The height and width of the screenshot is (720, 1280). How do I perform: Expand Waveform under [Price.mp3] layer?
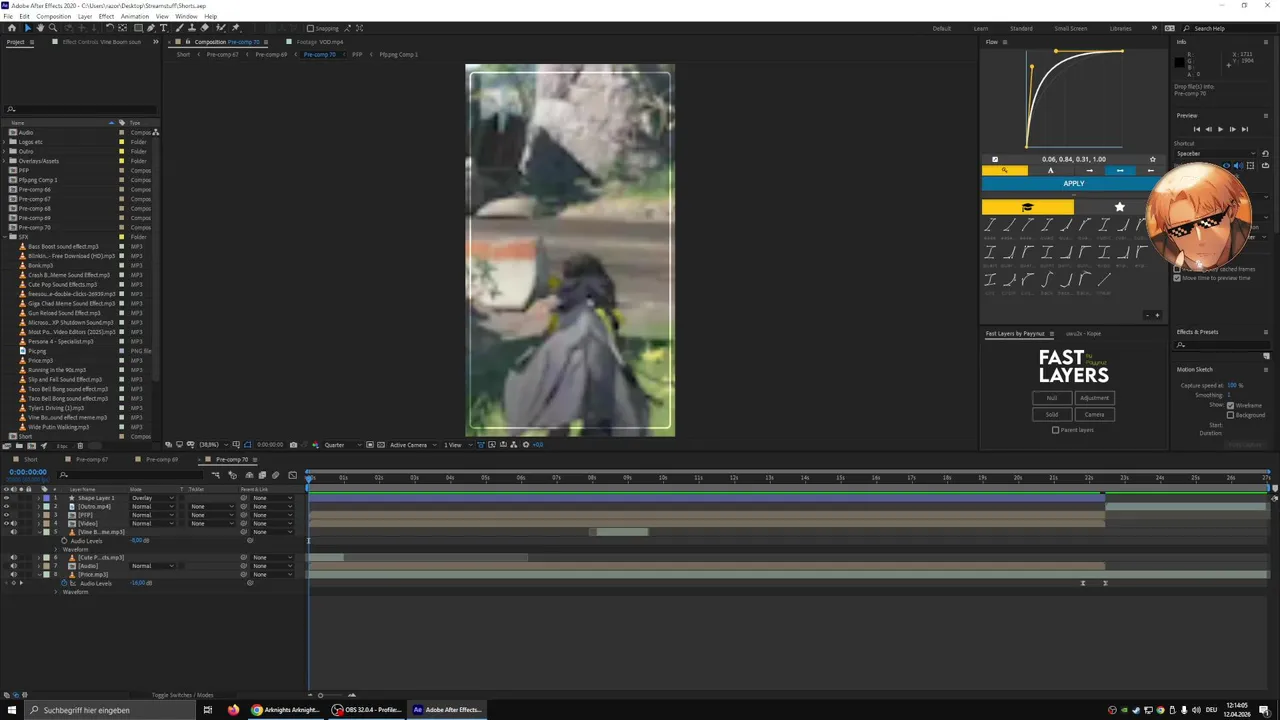pyautogui.click(x=56, y=592)
